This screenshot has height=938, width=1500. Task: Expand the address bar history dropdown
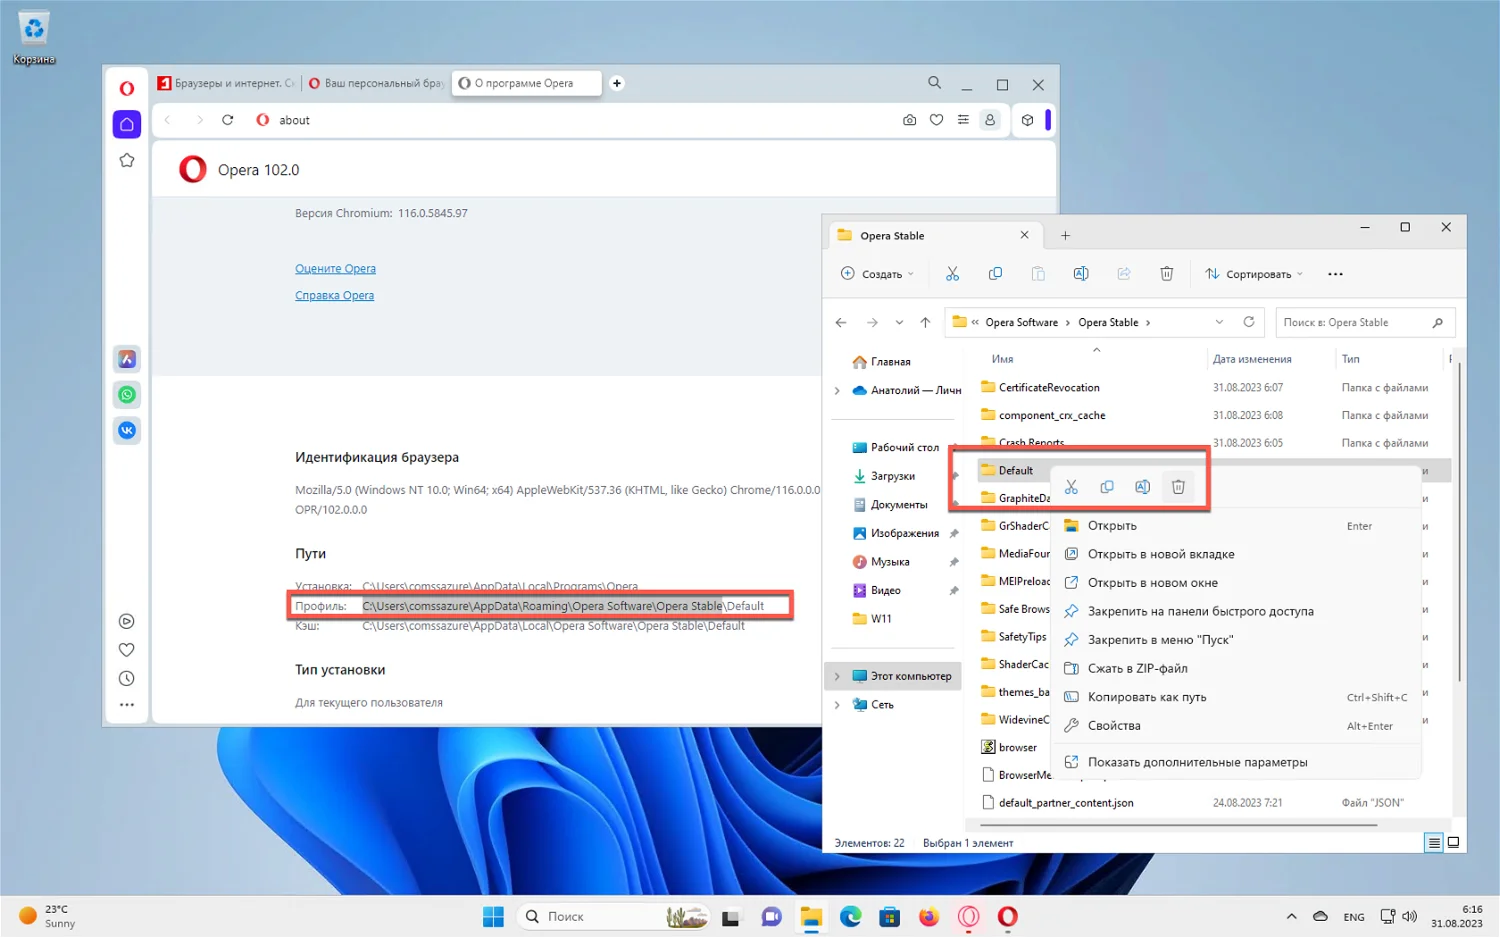(1219, 322)
